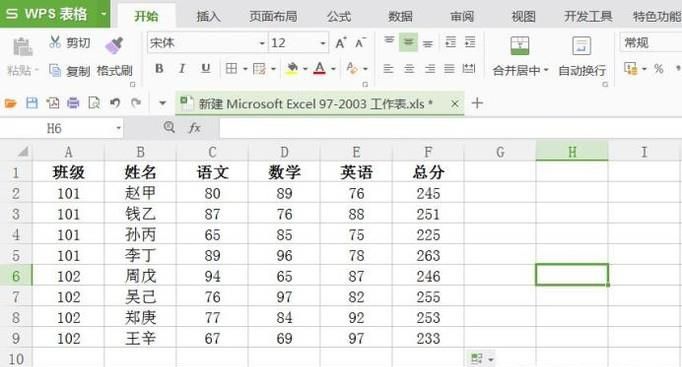Align text left horizontally
Screen dimensions: 682x367
[388, 69]
